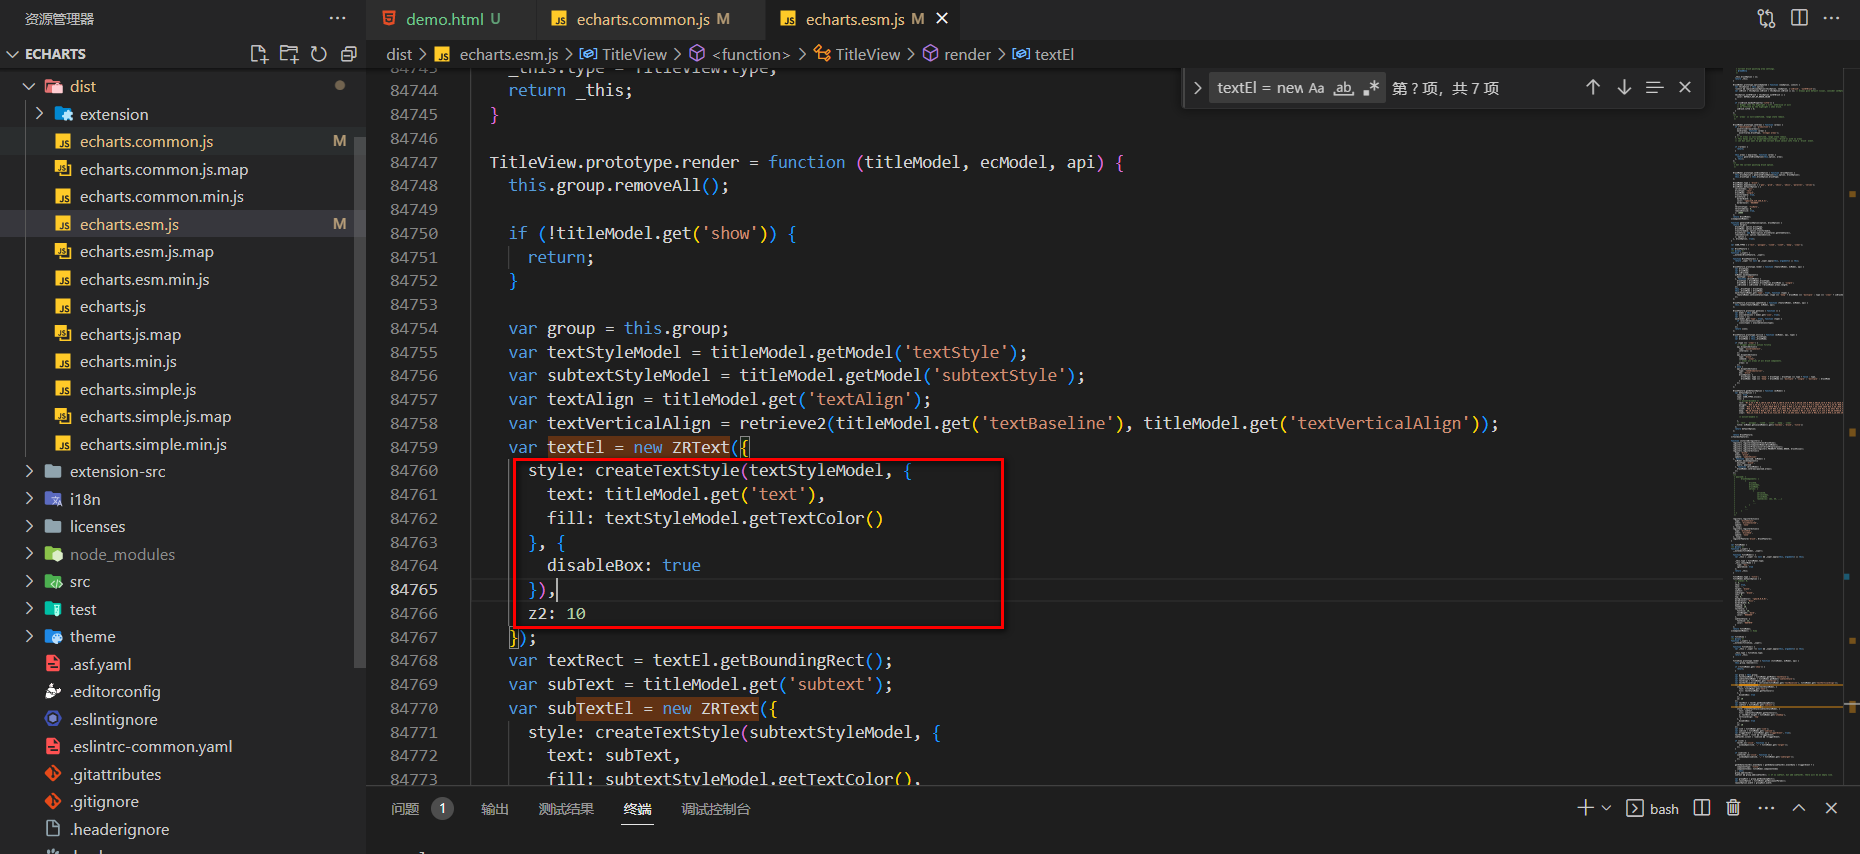Image resolution: width=1860 pixels, height=854 pixels.
Task: Expand the extension folder
Action: (39, 114)
